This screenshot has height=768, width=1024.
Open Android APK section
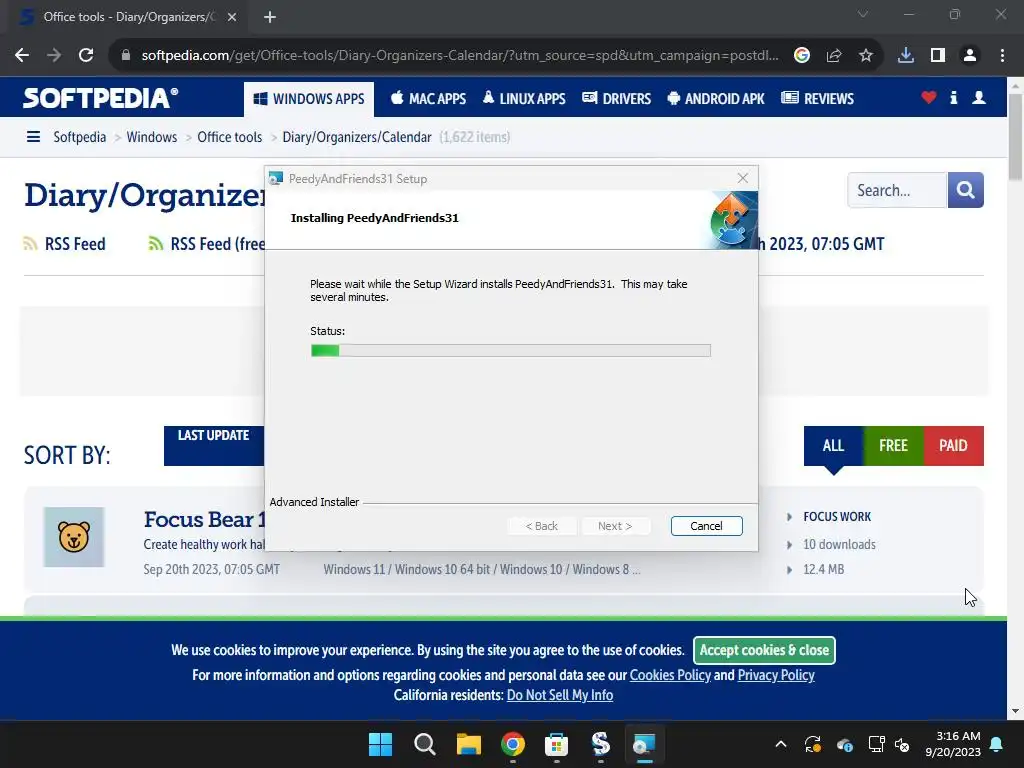point(716,99)
